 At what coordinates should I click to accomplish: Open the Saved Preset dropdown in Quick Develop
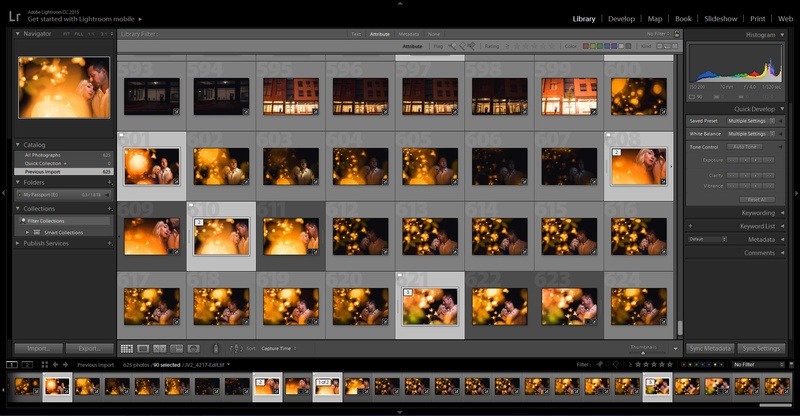click(x=752, y=121)
